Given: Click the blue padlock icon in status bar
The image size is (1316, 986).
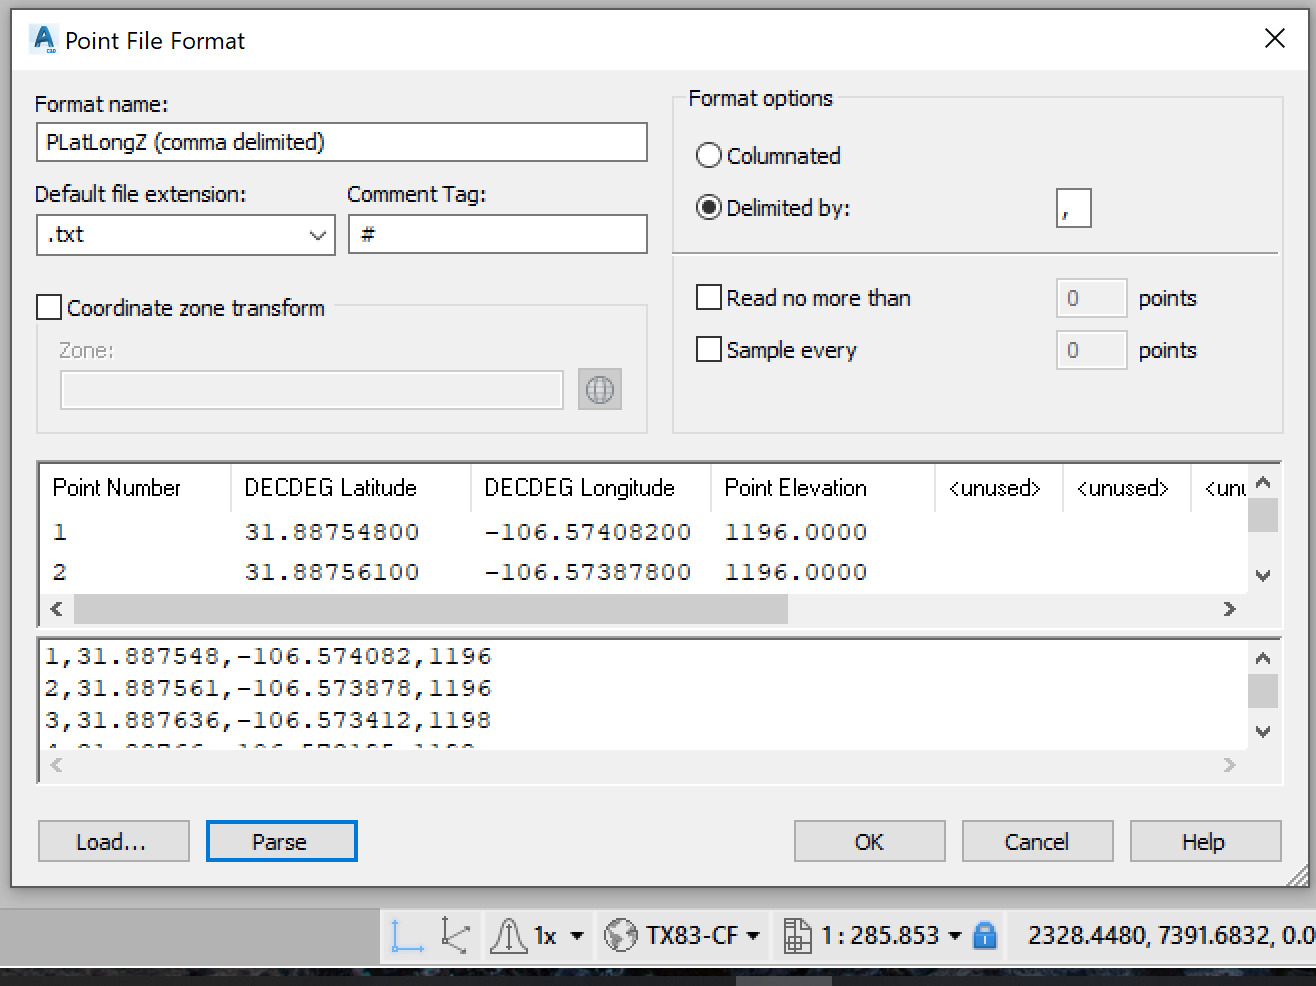Looking at the screenshot, I should point(984,935).
